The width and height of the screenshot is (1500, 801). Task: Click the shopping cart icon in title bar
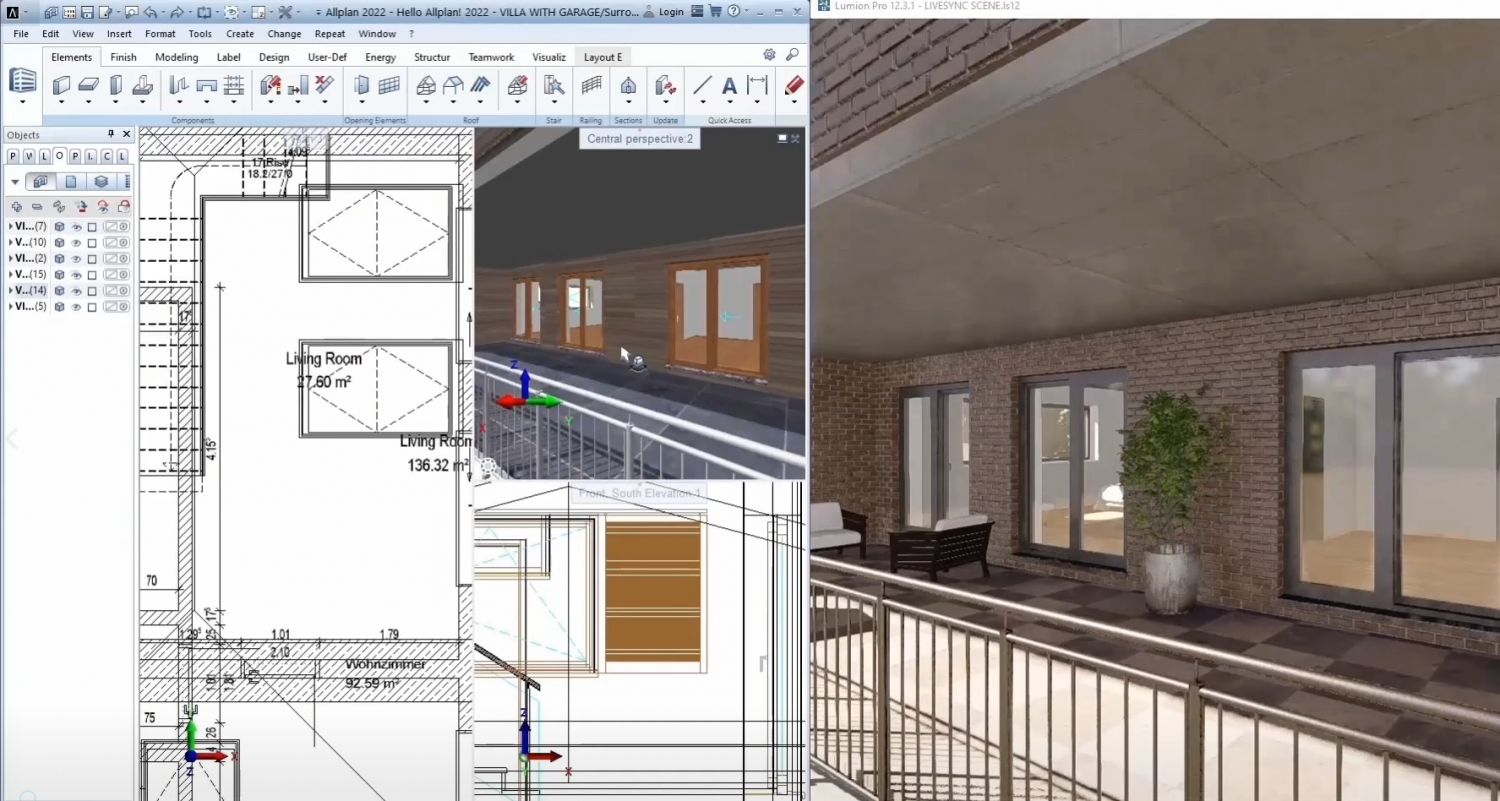click(715, 12)
